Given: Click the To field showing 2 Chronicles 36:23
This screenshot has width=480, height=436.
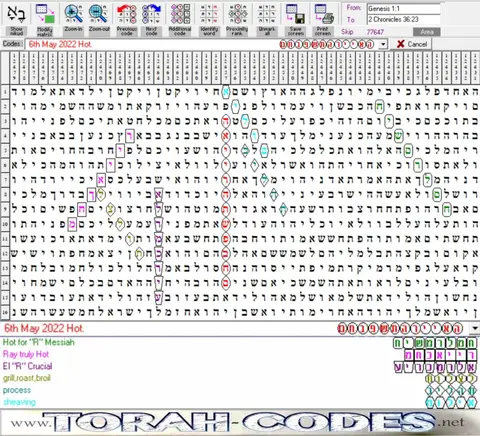Looking at the screenshot, I should [404, 19].
